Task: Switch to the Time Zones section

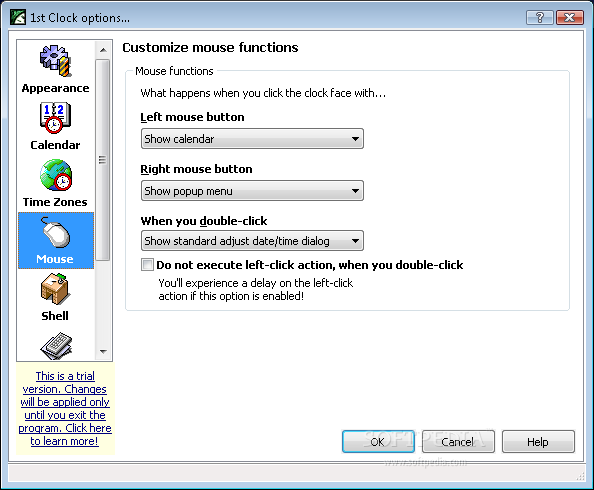Action: [56, 183]
